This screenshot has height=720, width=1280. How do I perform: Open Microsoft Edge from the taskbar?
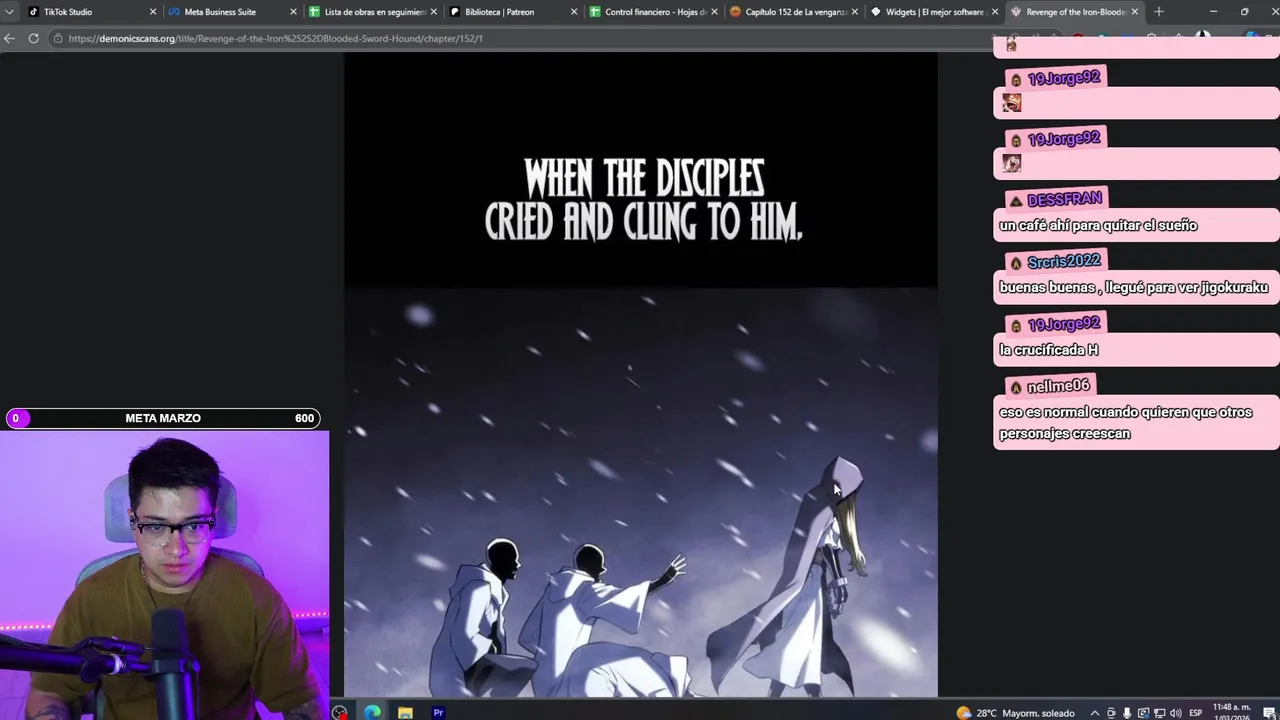coord(372,712)
